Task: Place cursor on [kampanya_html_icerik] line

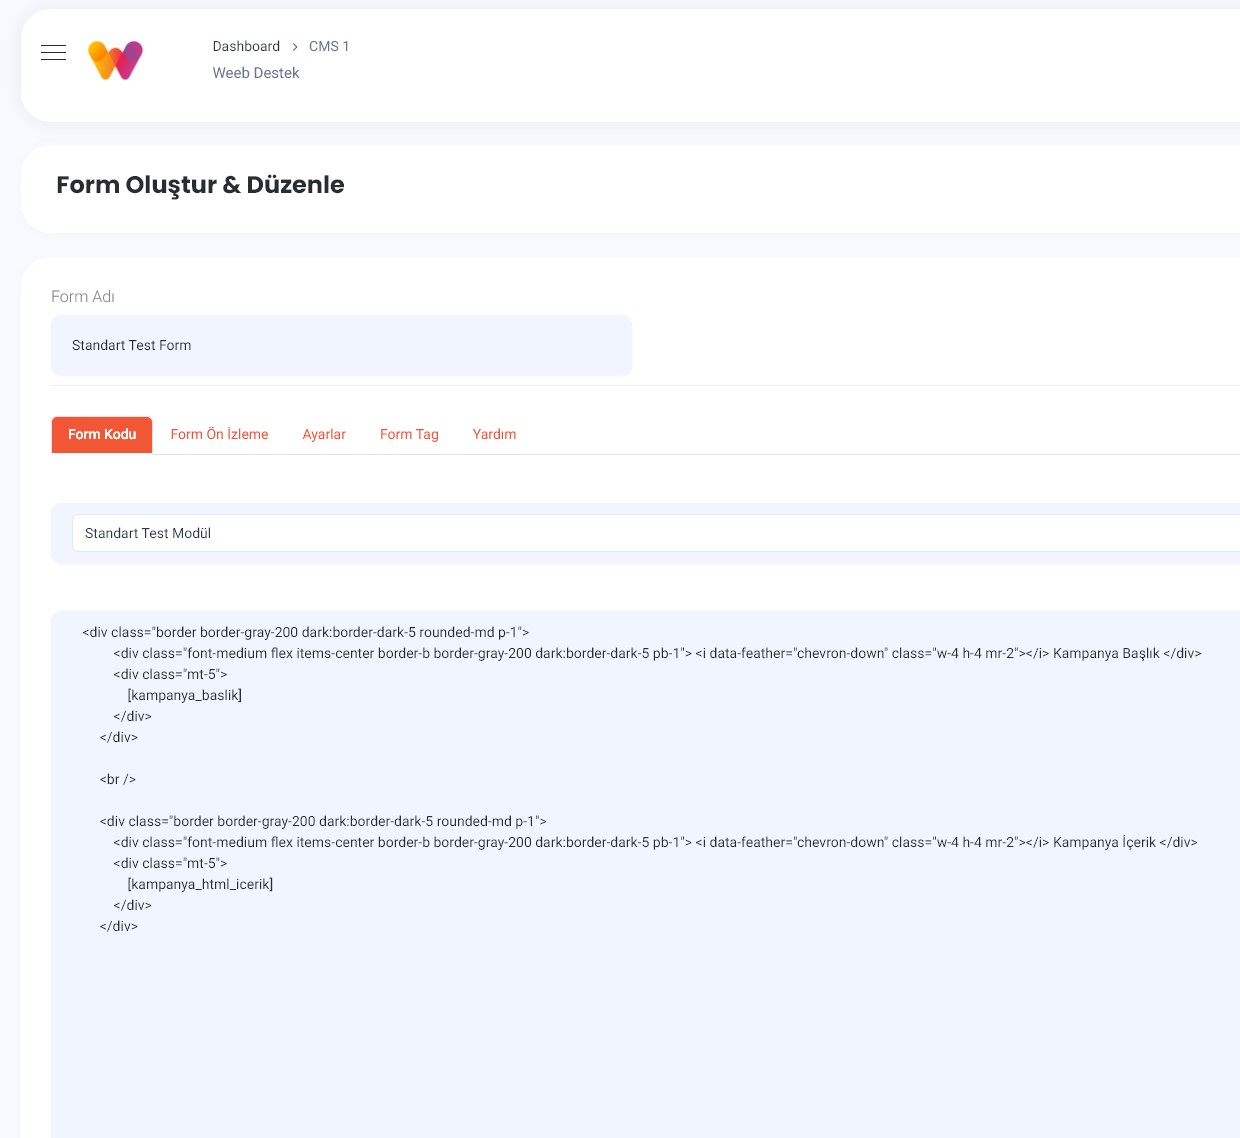Action: 200,885
